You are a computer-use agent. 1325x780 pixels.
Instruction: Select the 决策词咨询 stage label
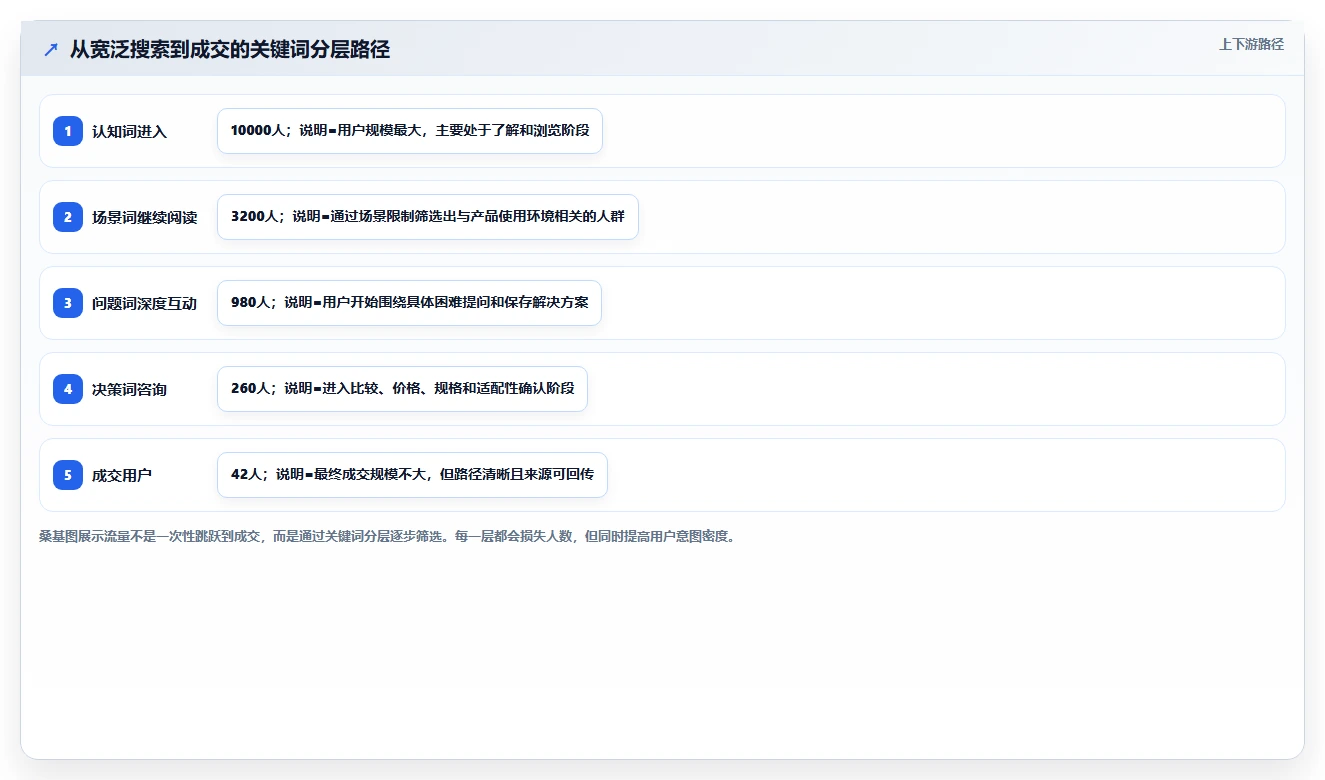[x=129, y=390]
